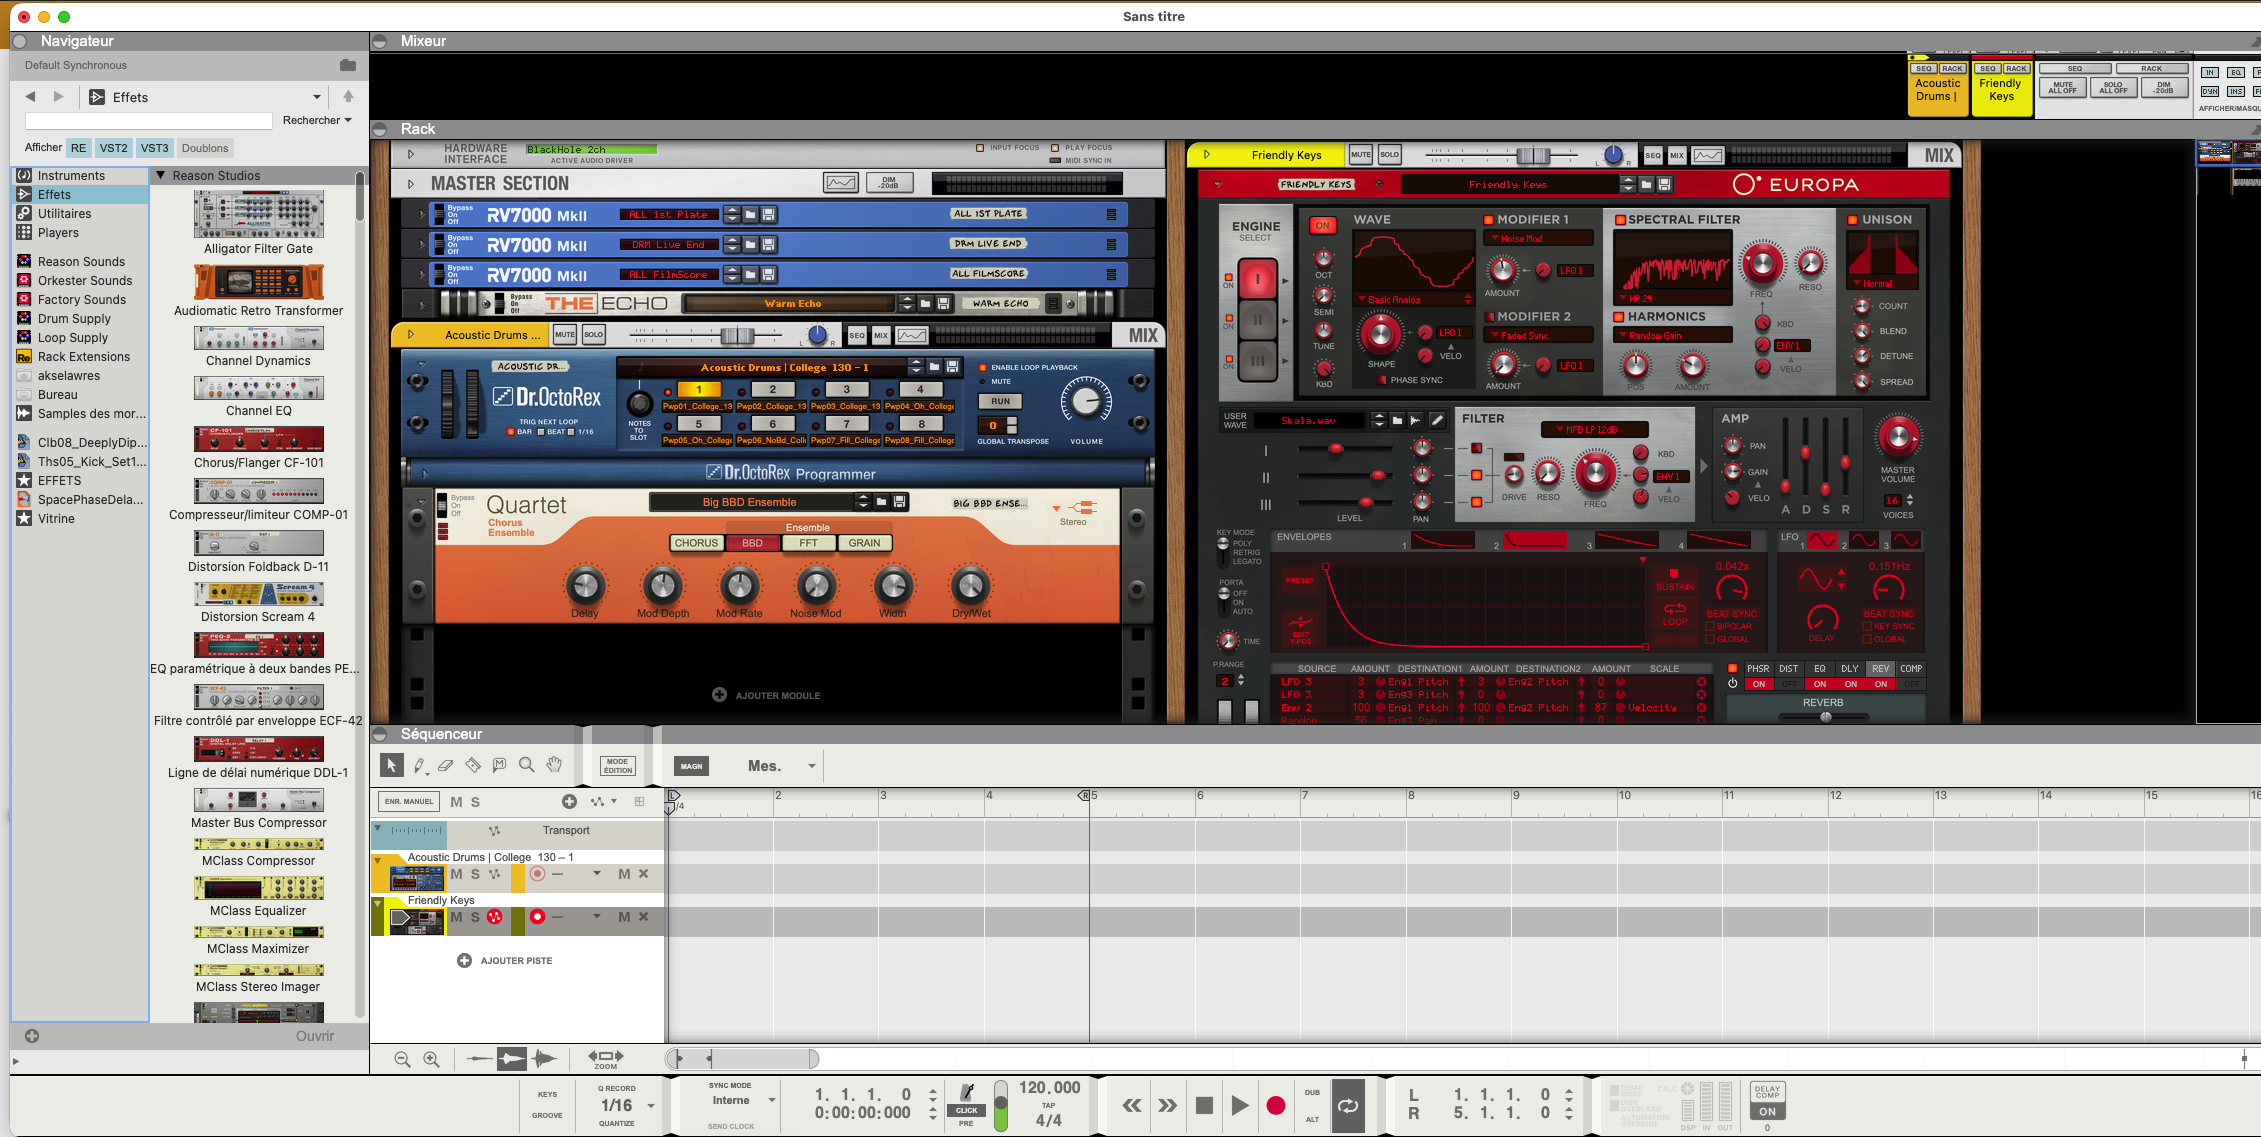Select the Razor tool in the sequencer toolbar

pos(473,766)
